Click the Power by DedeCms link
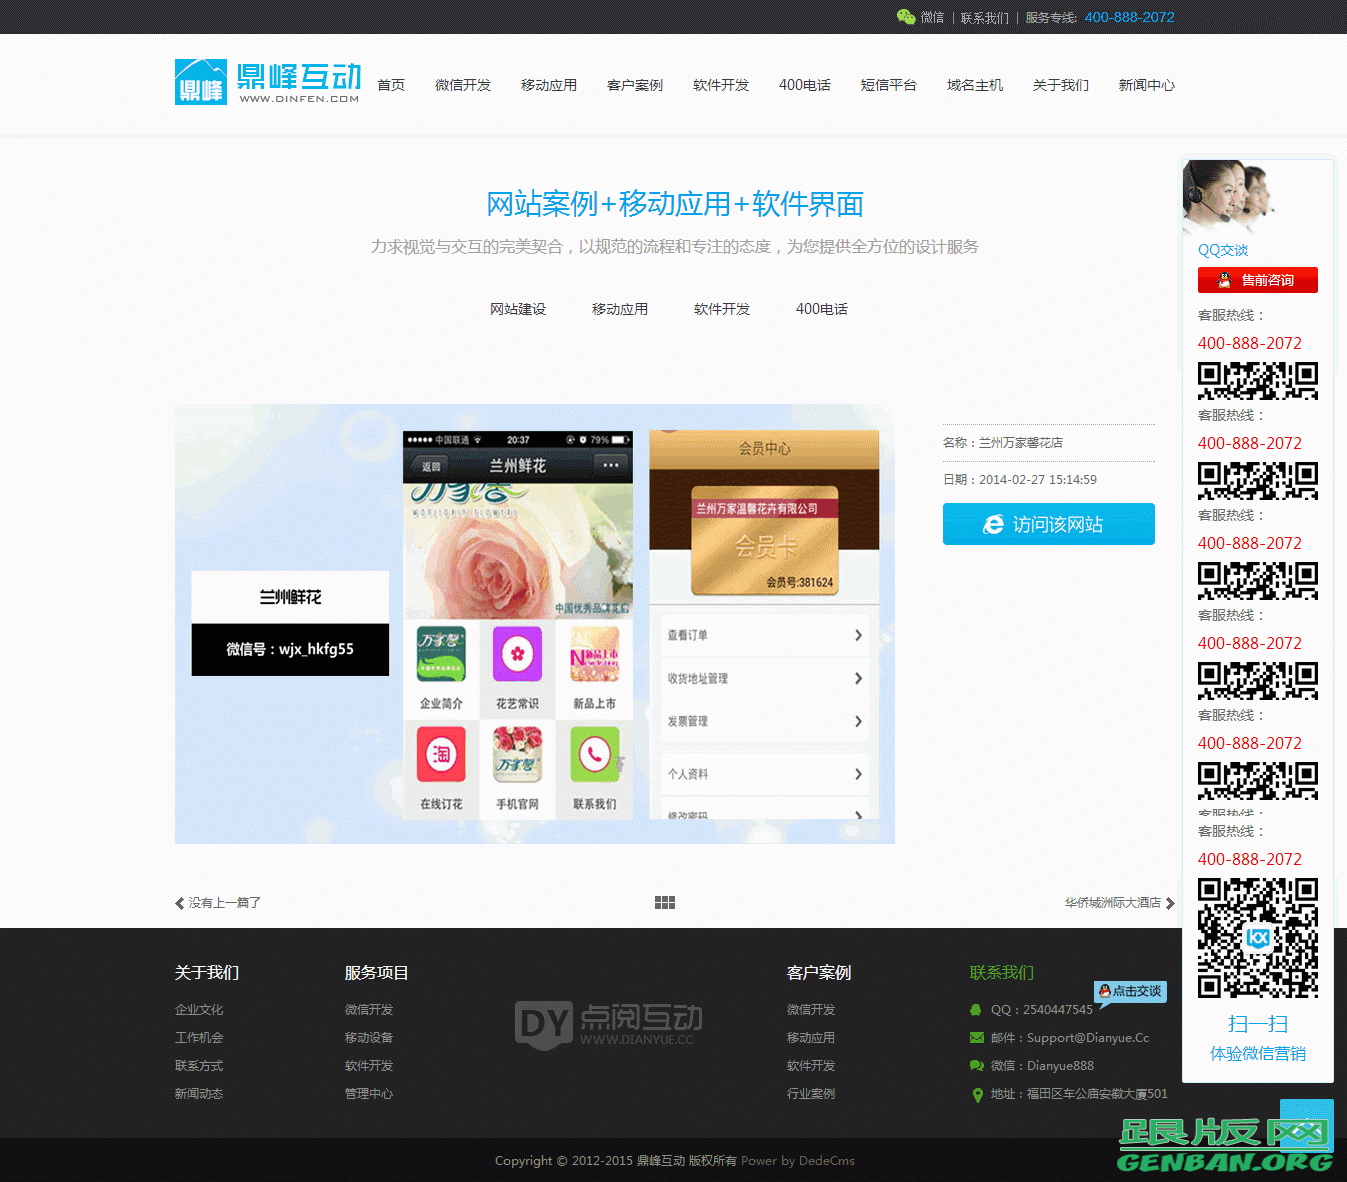The width and height of the screenshot is (1347, 1182). (798, 1160)
